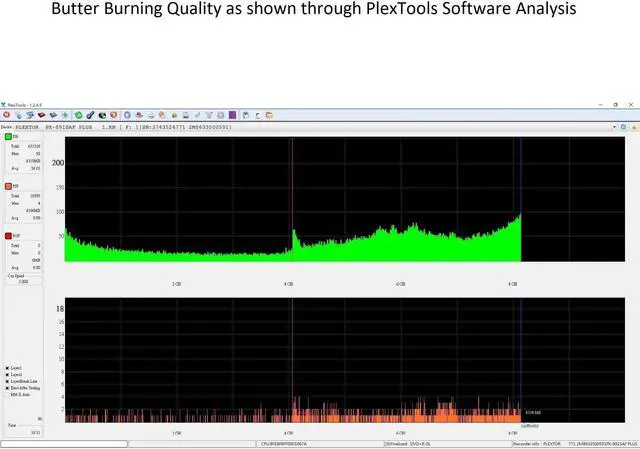Click the first red icon in the toolbar
The height and width of the screenshot is (449, 640).
pyautogui.click(x=6, y=115)
